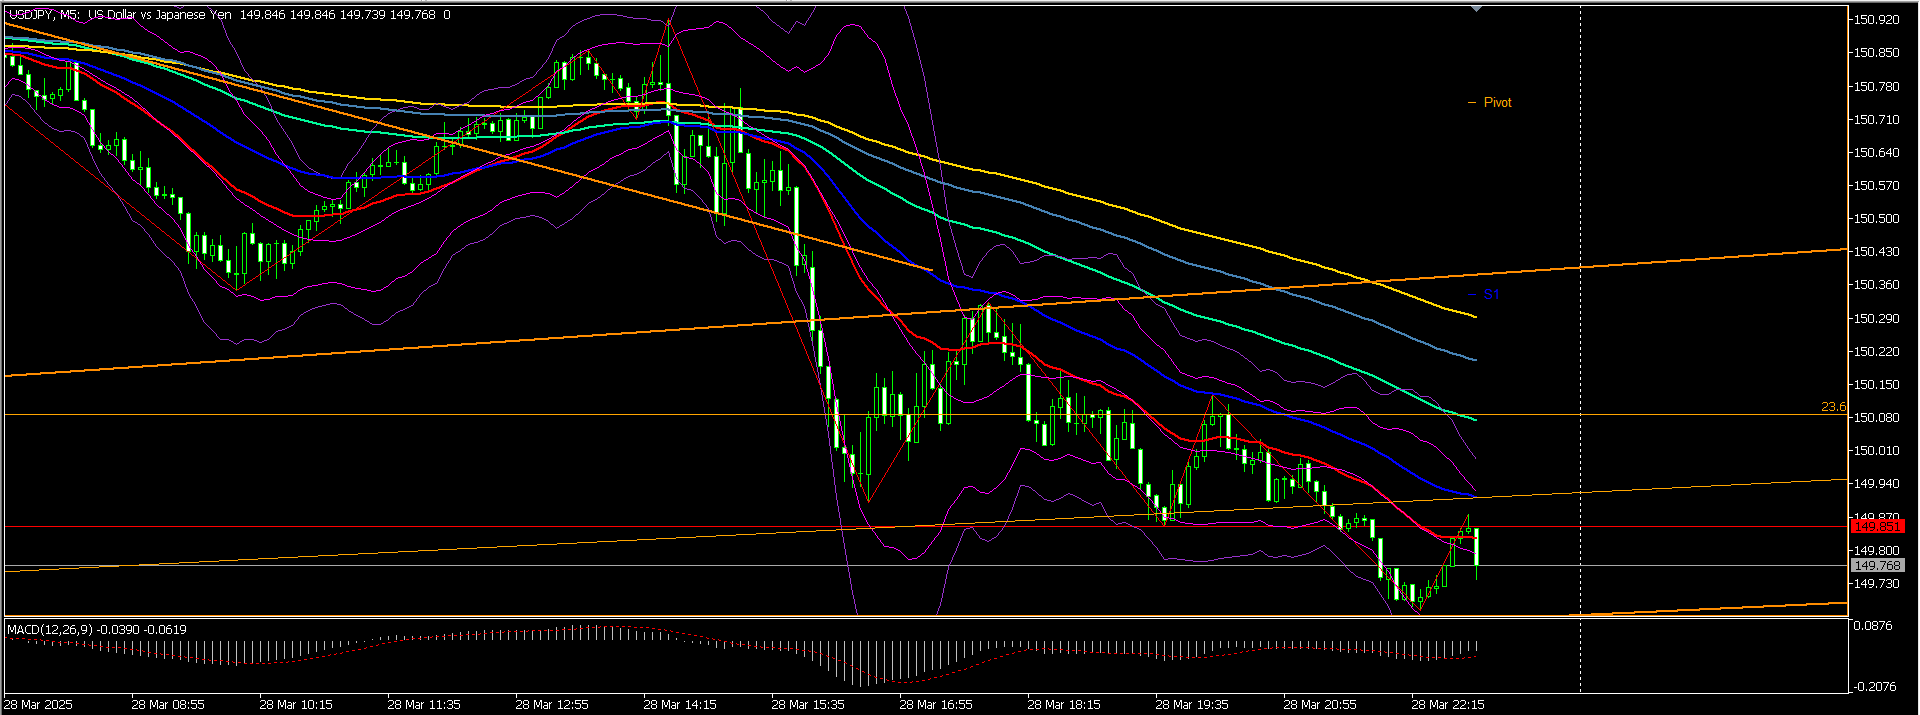Click the 0.0876 MACD scale value

[x=1873, y=626]
